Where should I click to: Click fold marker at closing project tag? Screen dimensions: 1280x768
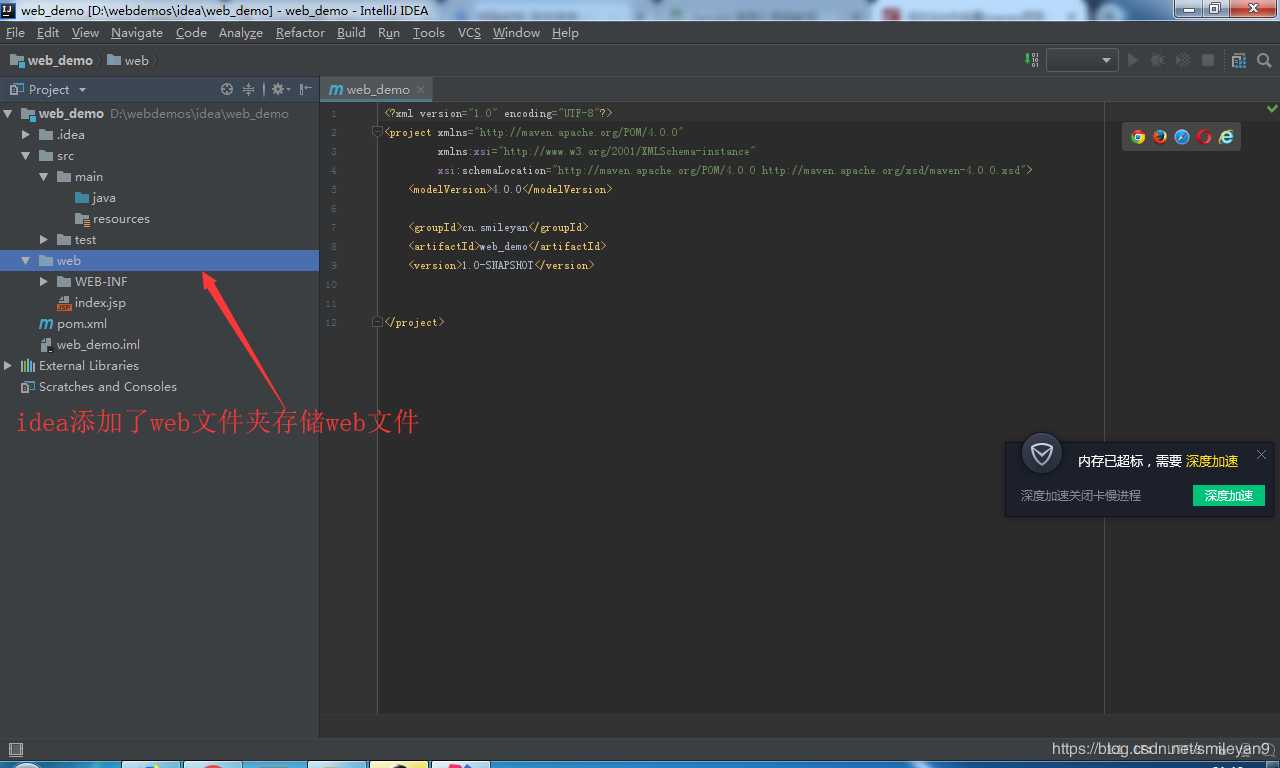tap(377, 322)
